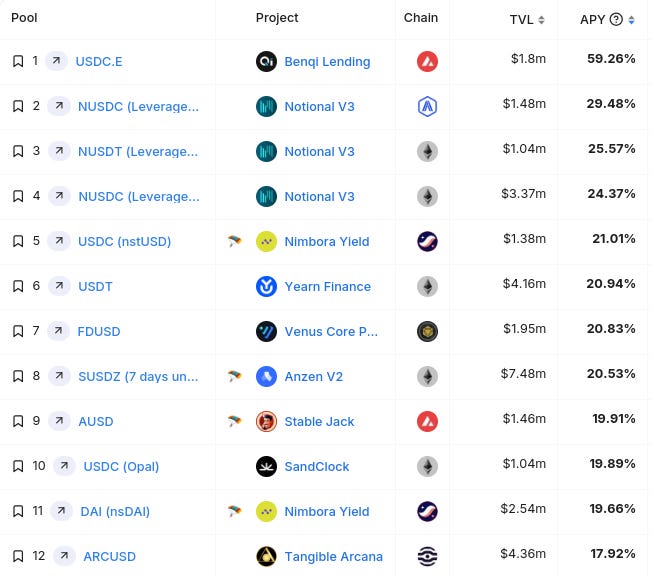Screen dimensions: 651x576
Task: Open the AUSD pool link
Action: (96, 422)
